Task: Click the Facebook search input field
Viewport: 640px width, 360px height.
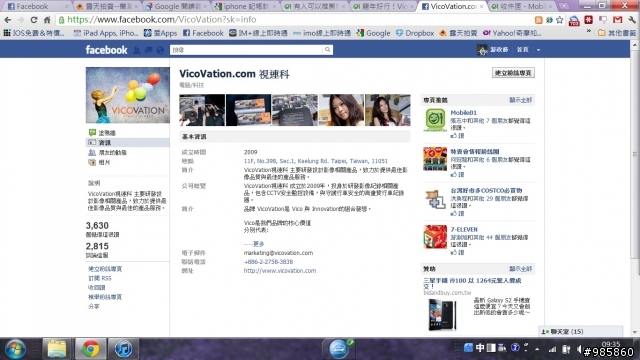Action: 246,50
